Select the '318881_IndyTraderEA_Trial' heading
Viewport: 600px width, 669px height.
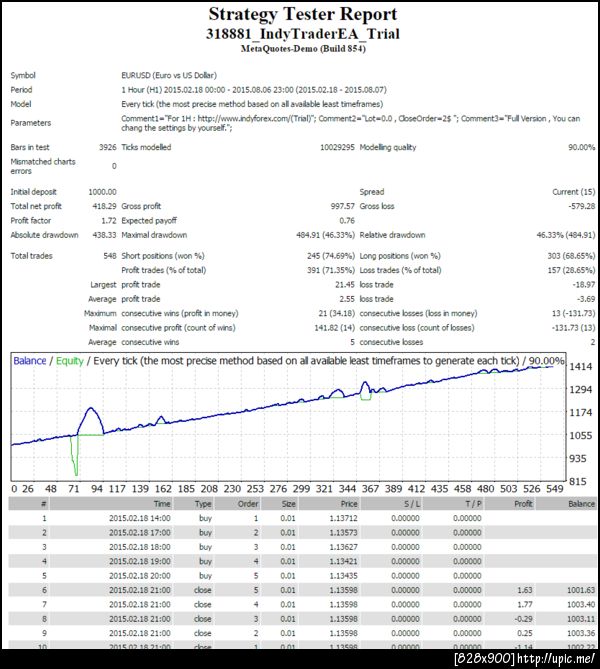303,34
